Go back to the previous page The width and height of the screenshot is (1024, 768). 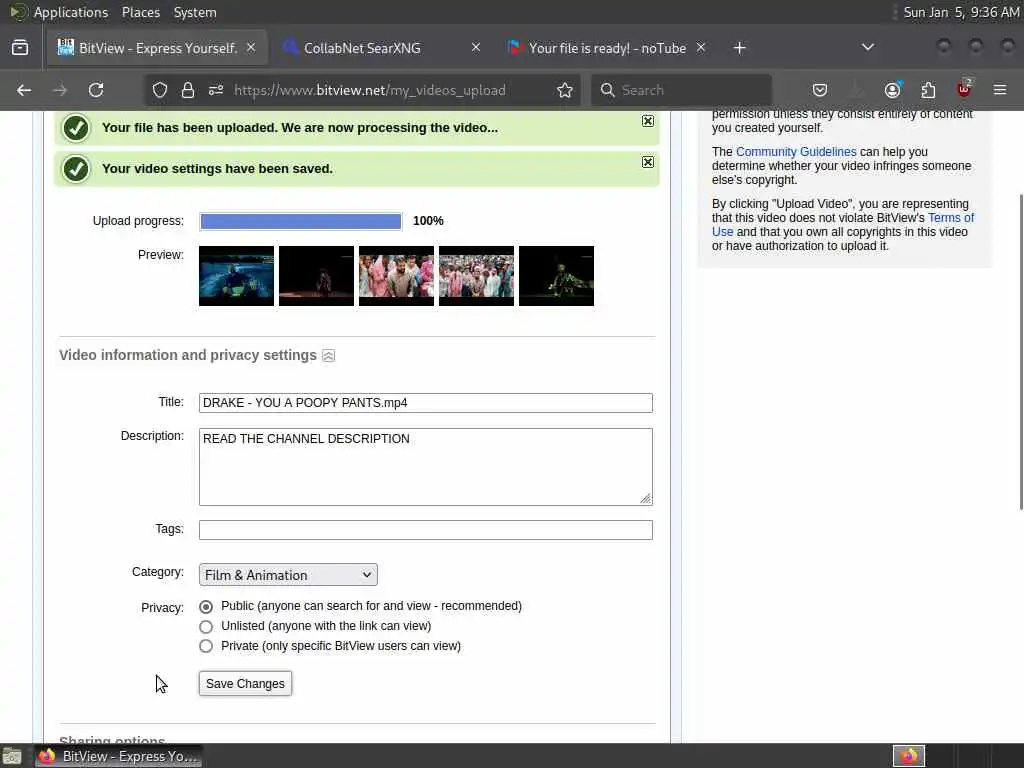tap(24, 90)
